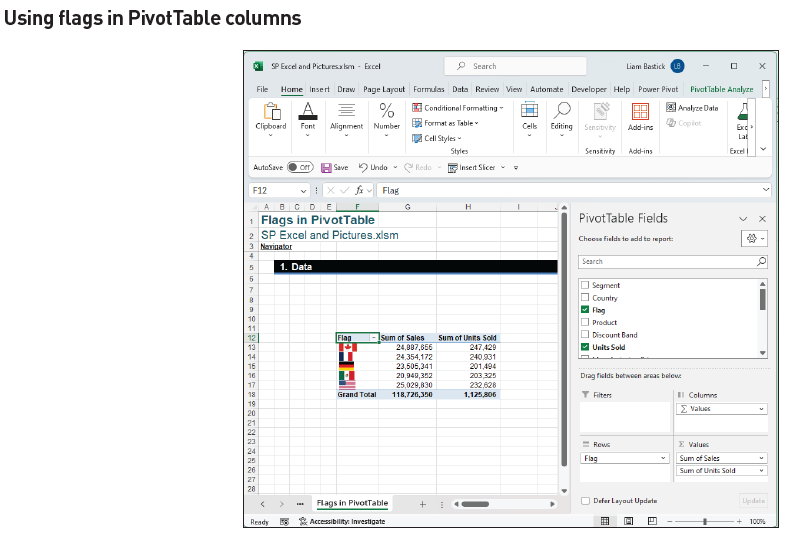The height and width of the screenshot is (549, 790).
Task: Open PivotTable Fields pane options chevron
Action: 743,219
